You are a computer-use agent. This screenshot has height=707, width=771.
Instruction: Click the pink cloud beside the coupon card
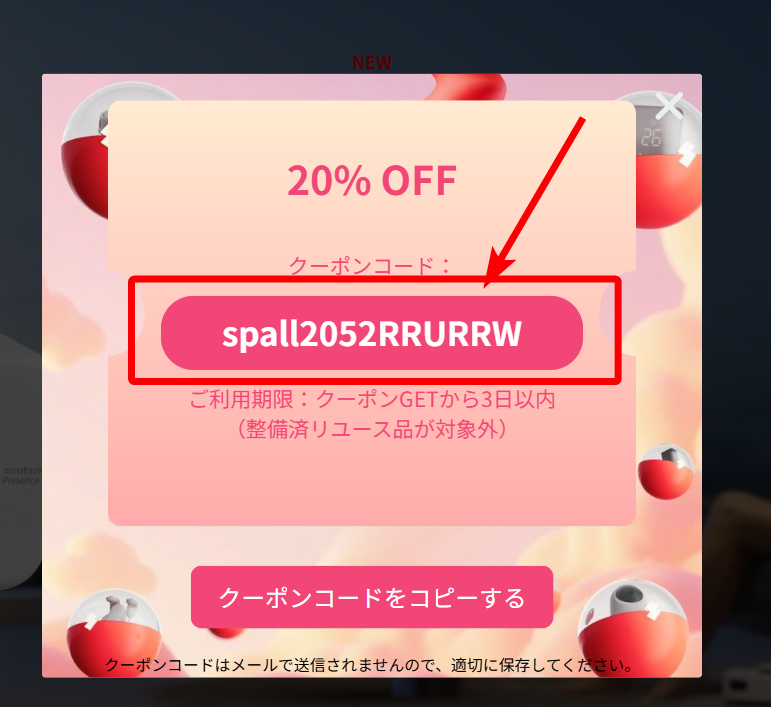point(74,322)
